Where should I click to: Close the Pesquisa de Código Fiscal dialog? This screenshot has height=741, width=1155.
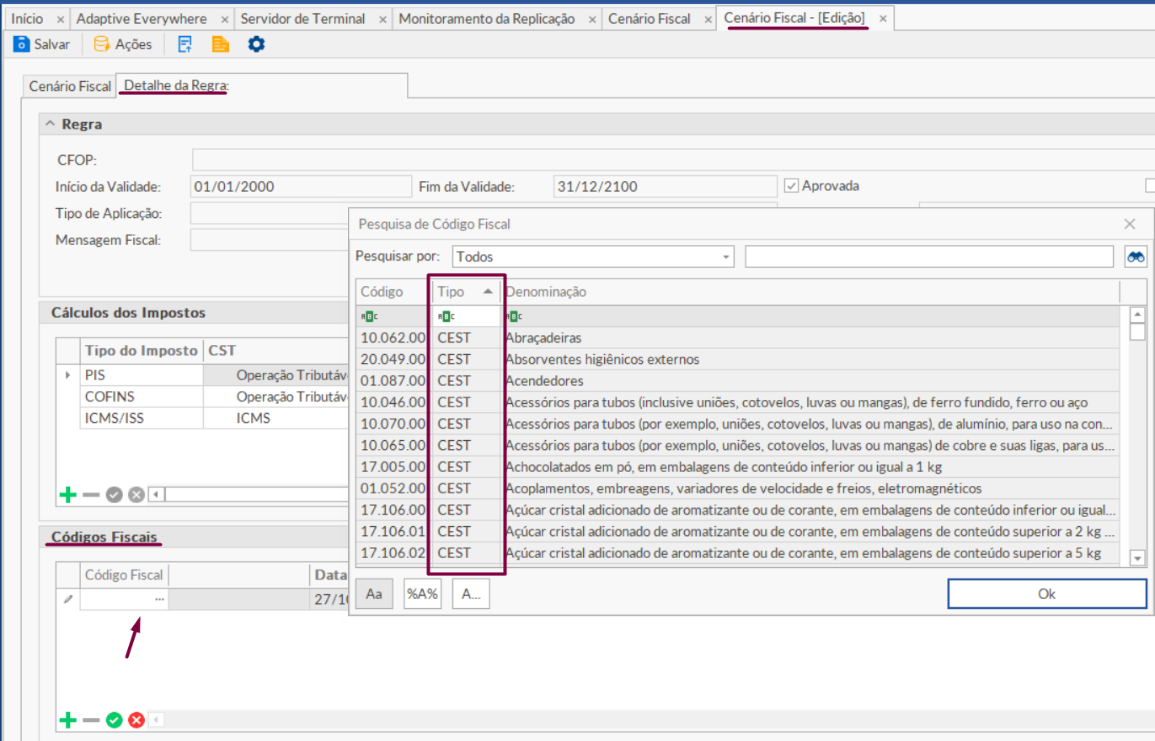[x=1130, y=224]
